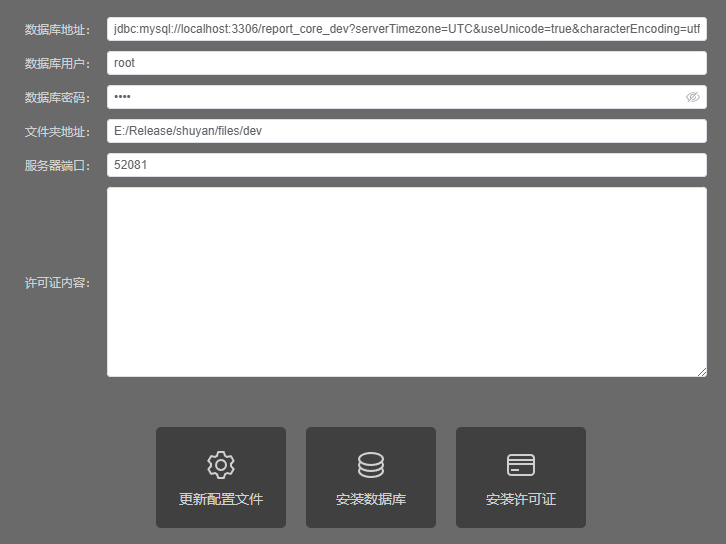Click the 安装许可证 button label
The height and width of the screenshot is (544, 726).
point(521,499)
